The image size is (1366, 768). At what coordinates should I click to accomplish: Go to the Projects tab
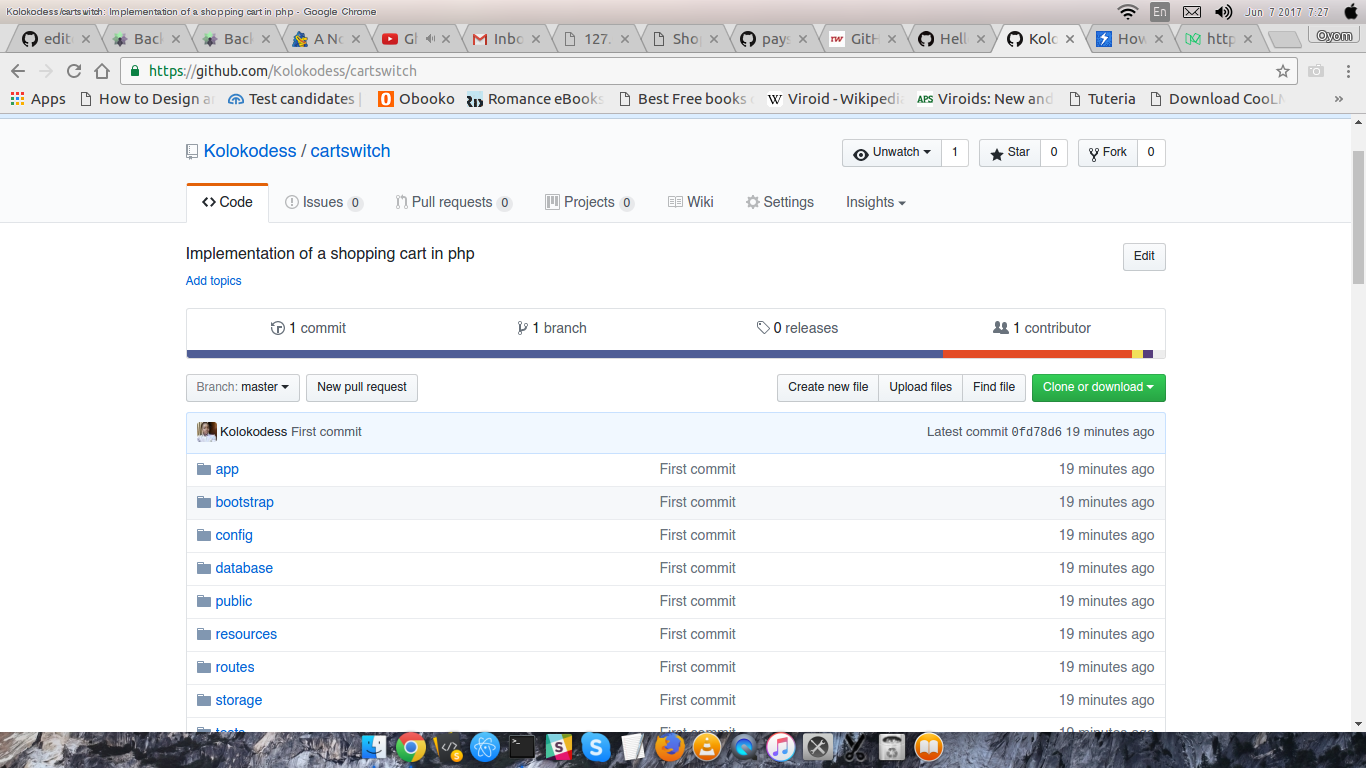[589, 202]
